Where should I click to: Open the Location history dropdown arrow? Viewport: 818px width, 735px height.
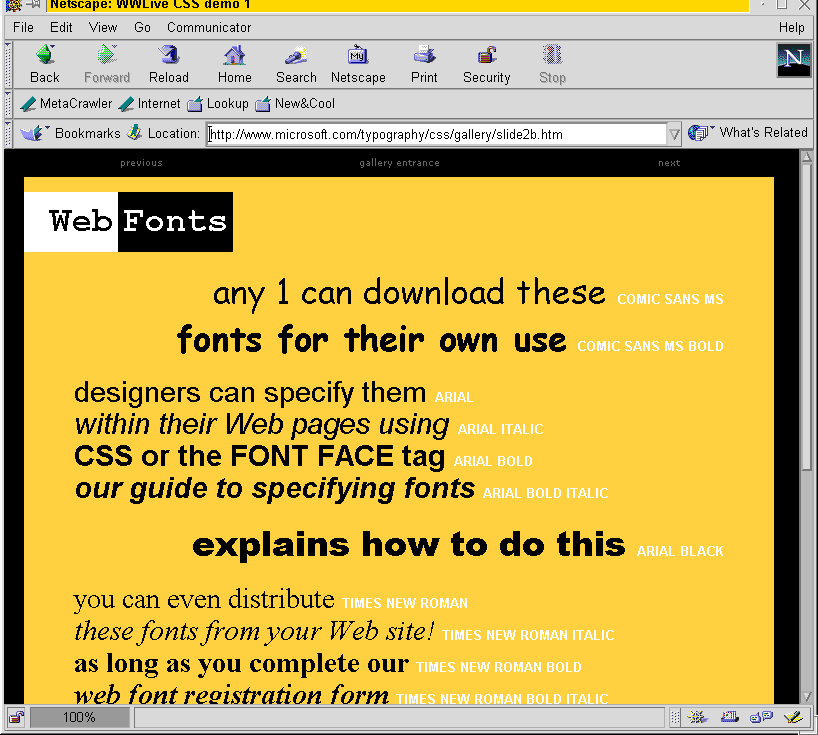point(674,135)
